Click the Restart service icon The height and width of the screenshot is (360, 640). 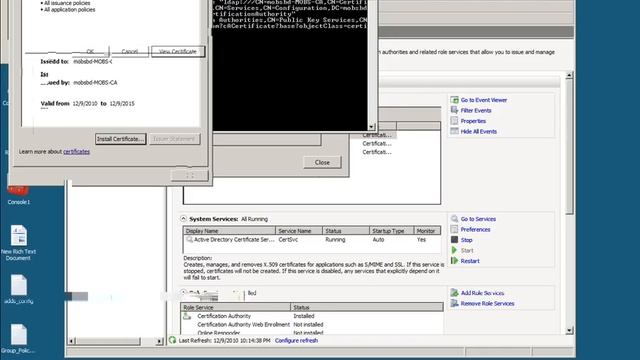click(454, 261)
